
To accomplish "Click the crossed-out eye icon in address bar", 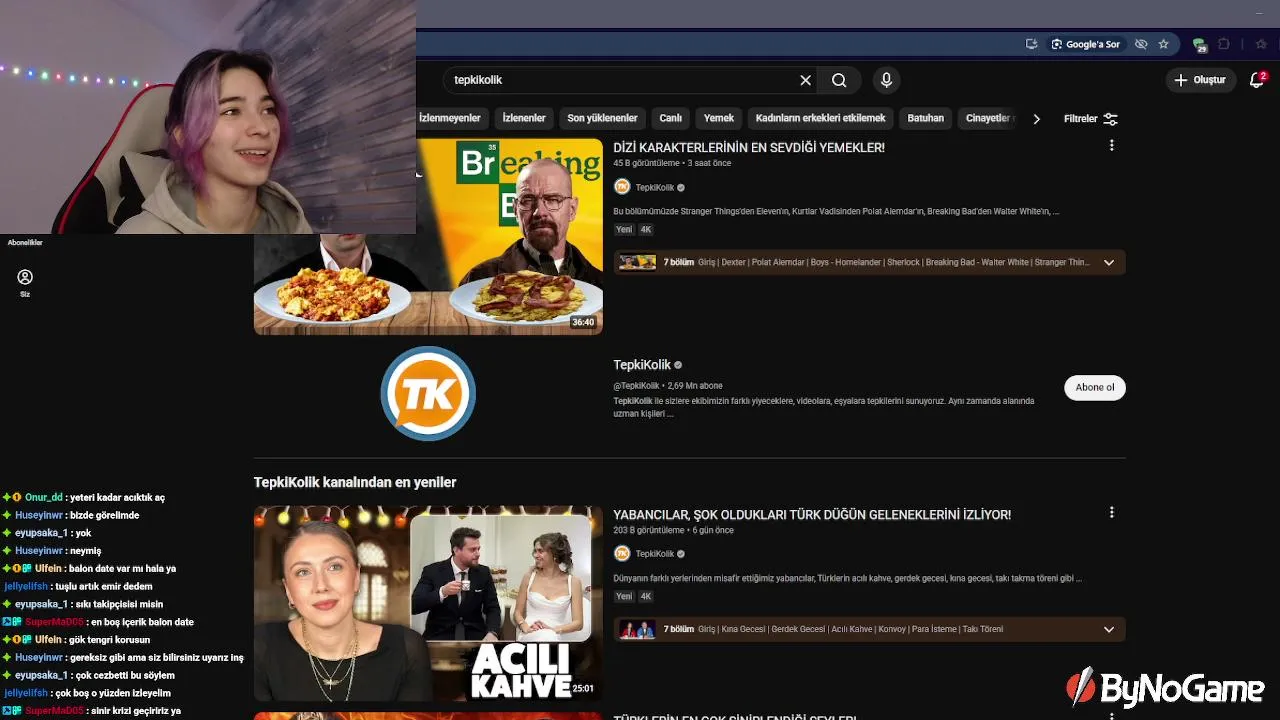I will click(x=1141, y=44).
